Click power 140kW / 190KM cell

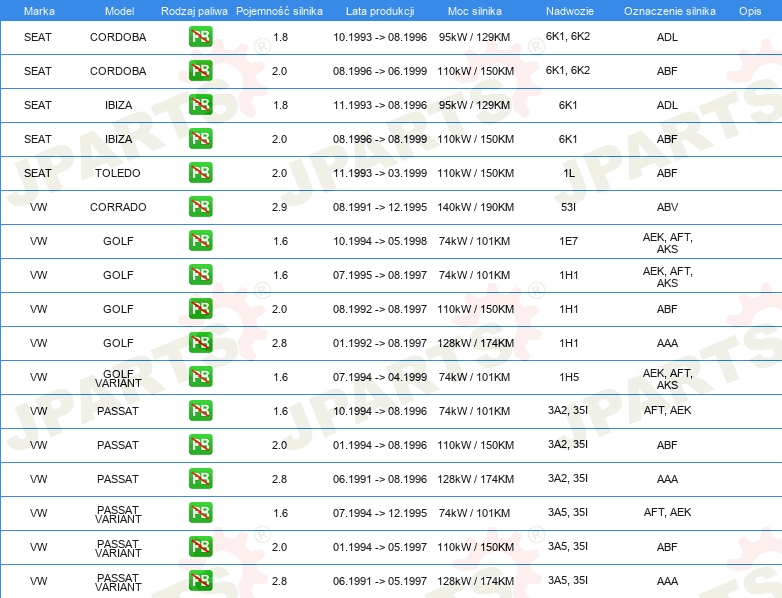coord(476,207)
